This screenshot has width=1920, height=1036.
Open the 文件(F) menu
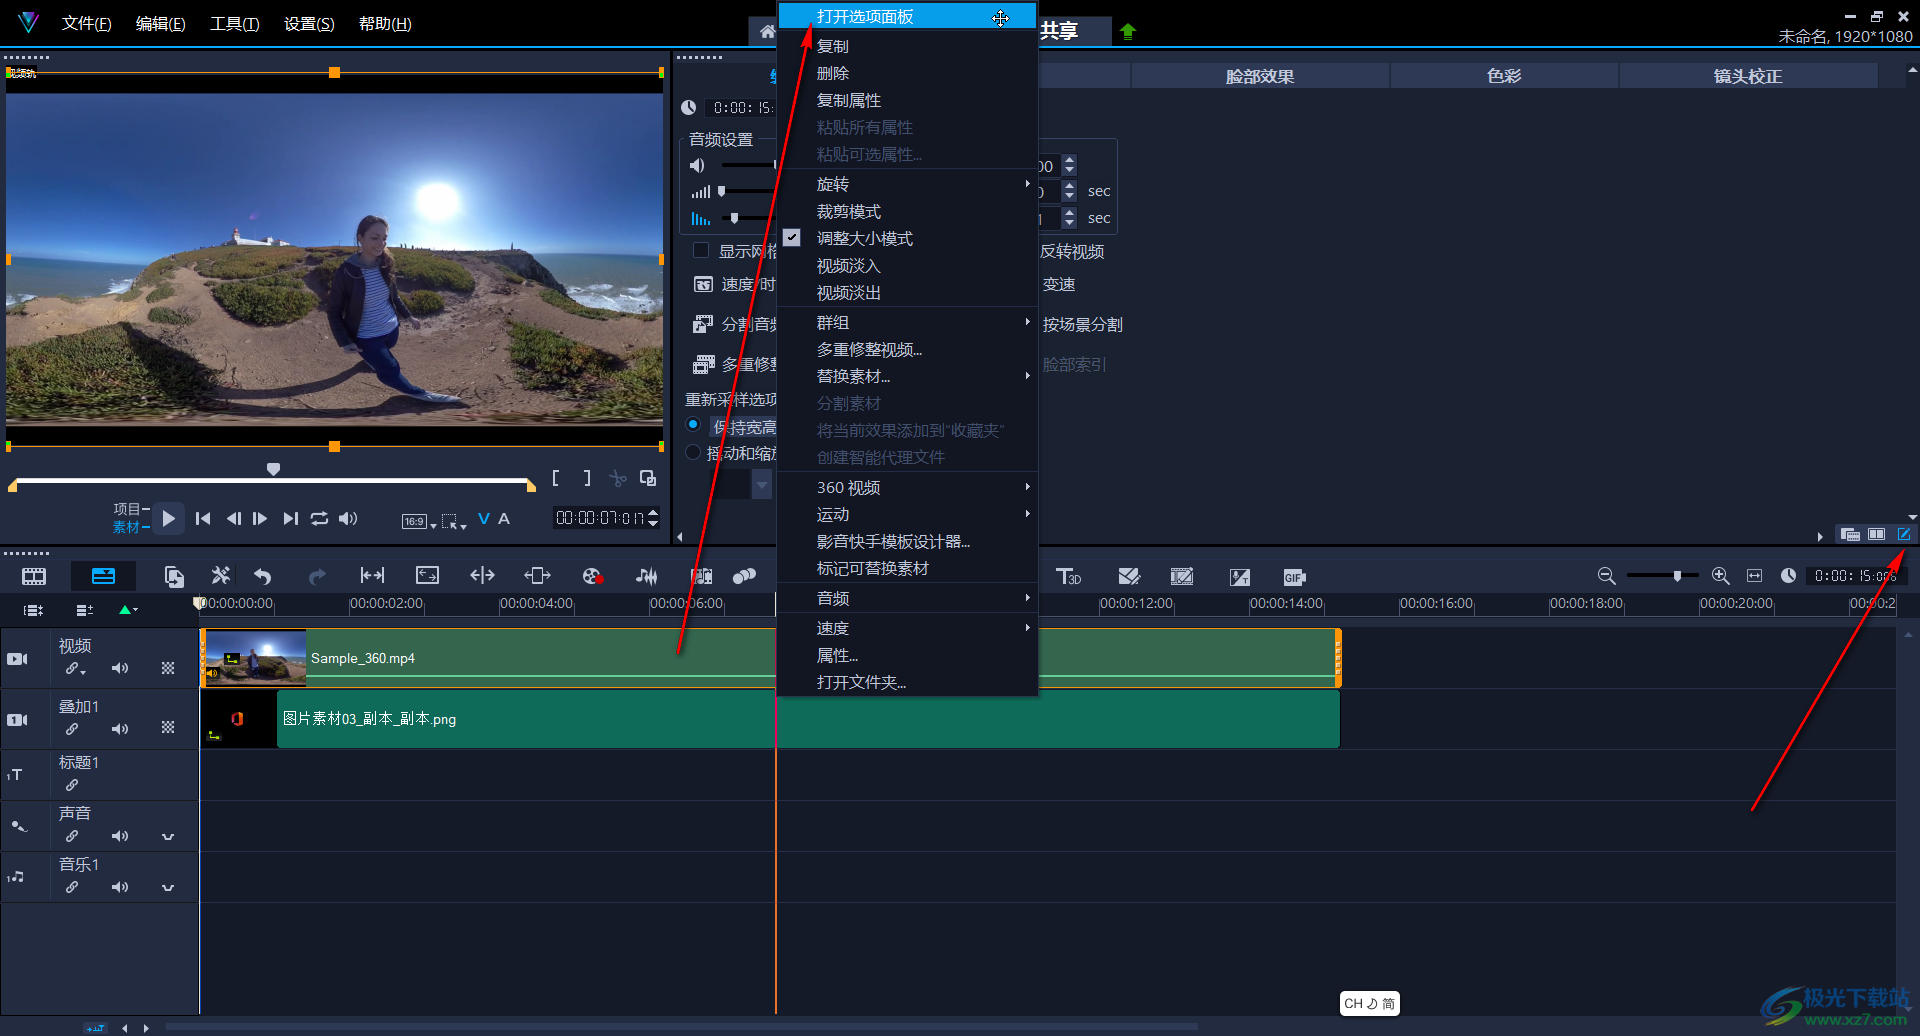[86, 23]
